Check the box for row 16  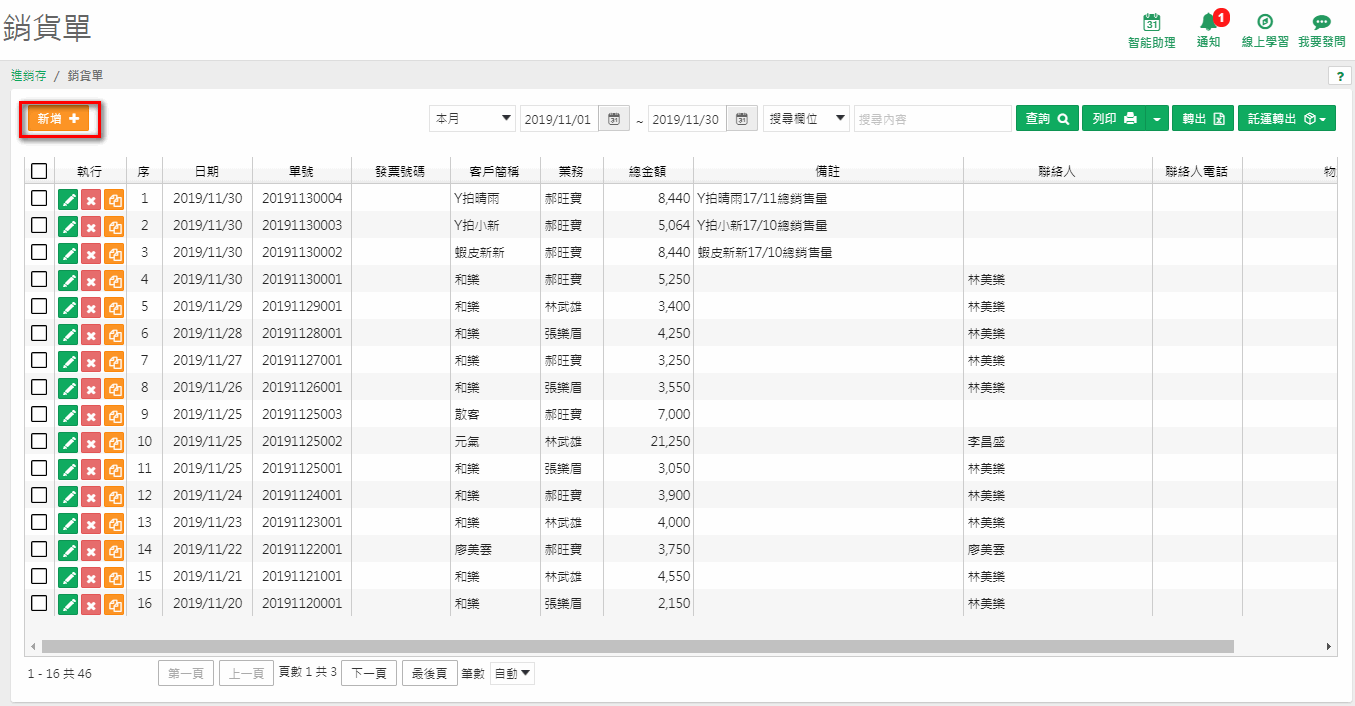point(39,603)
